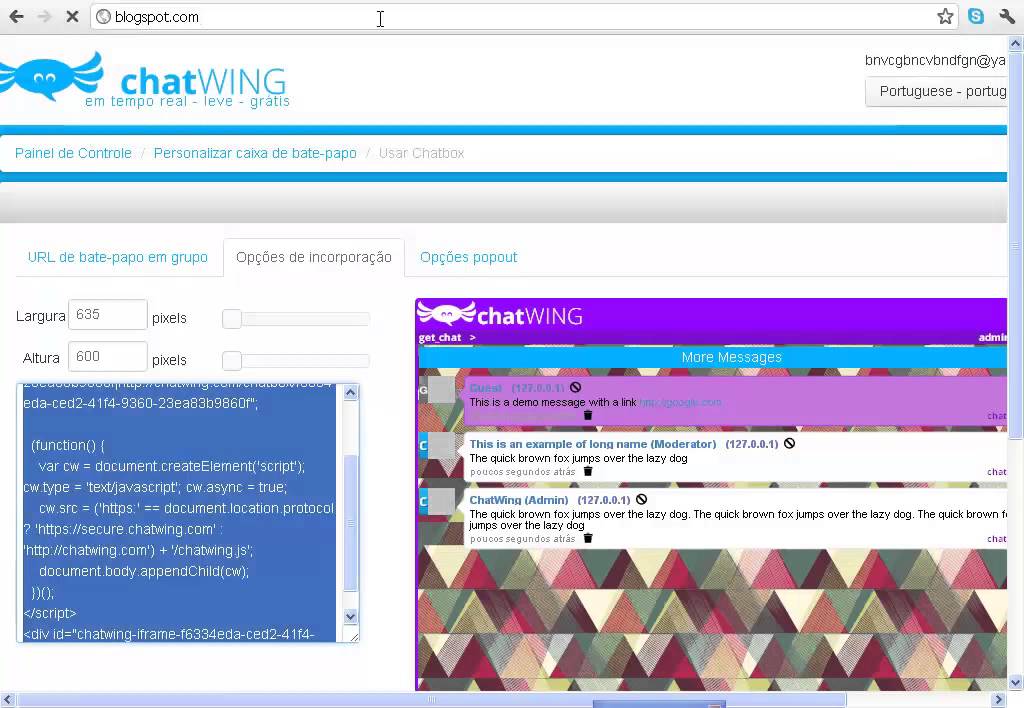Click the admin label in the chat header
Viewport: 1024px width, 708px height.
point(992,338)
